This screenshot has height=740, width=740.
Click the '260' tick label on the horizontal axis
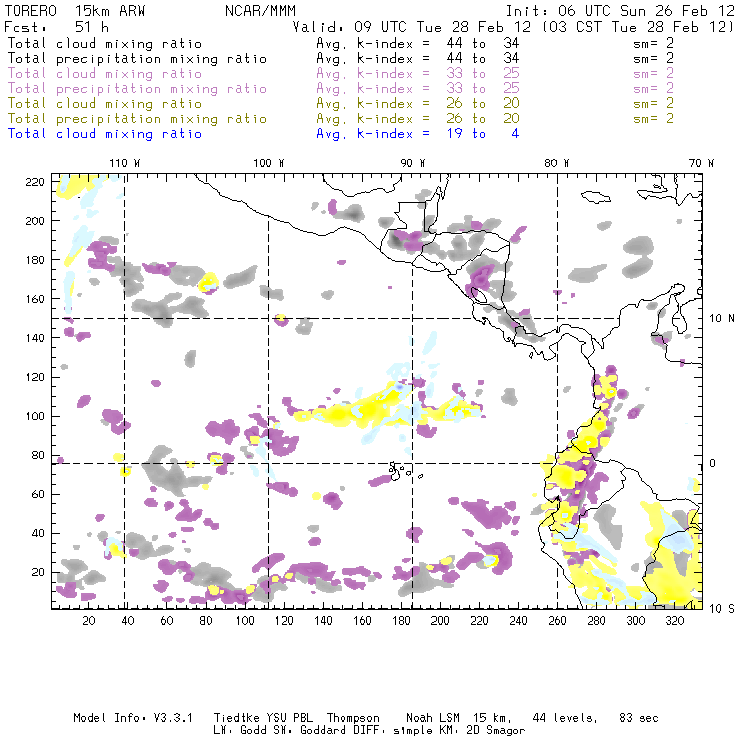point(557,620)
